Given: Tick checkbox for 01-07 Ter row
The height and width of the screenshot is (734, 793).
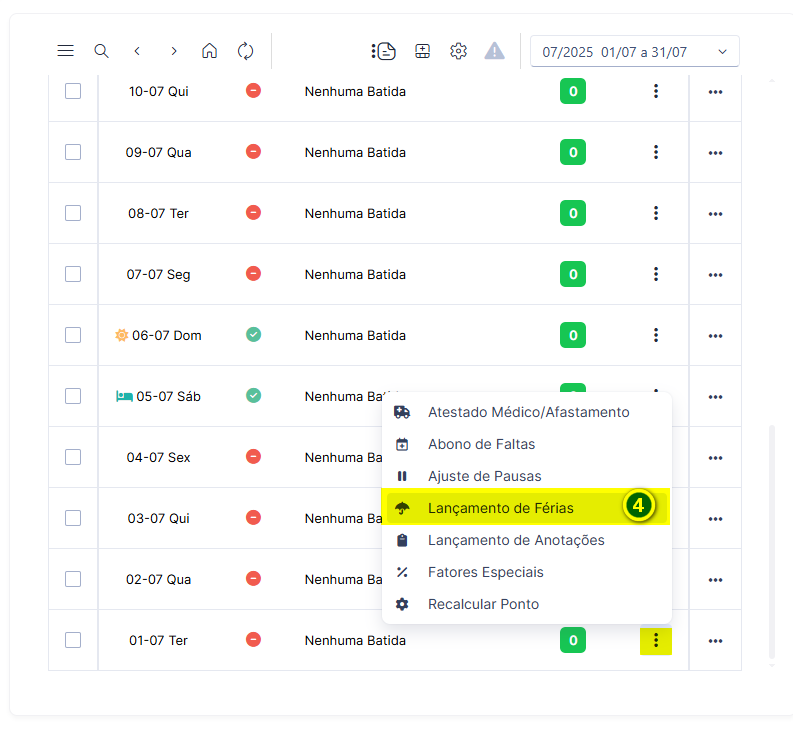Looking at the screenshot, I should click(x=73, y=640).
